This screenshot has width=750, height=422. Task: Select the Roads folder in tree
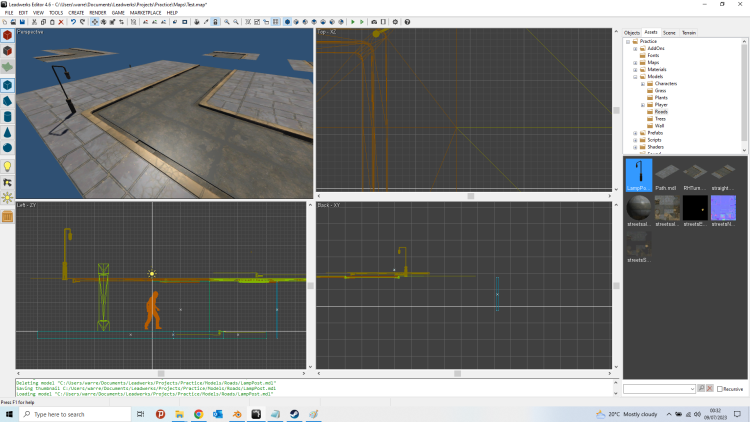click(660, 111)
